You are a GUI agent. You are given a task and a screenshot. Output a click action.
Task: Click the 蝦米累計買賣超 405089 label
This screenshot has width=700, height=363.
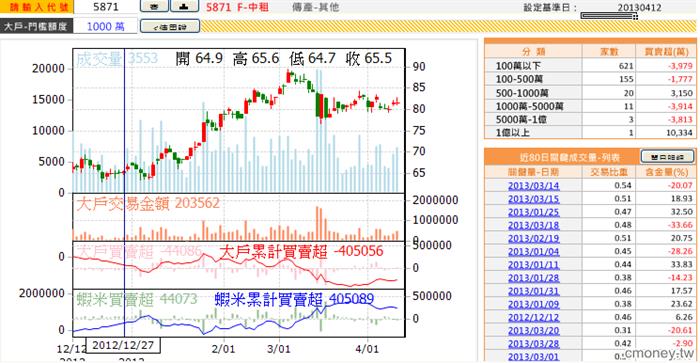(294, 299)
